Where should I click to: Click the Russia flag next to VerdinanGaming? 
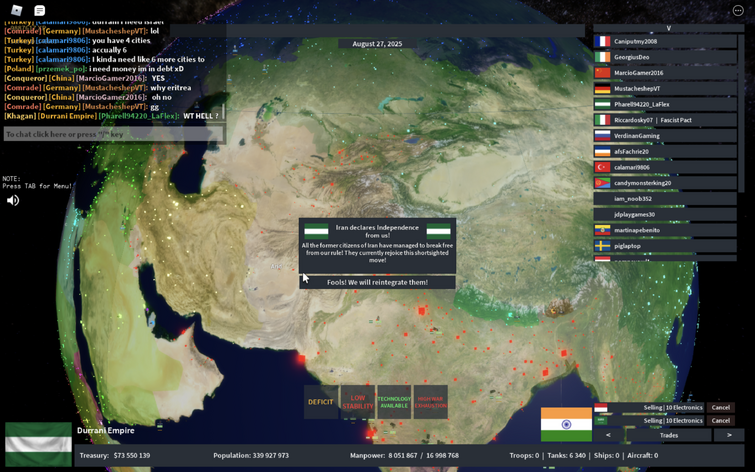coord(602,136)
